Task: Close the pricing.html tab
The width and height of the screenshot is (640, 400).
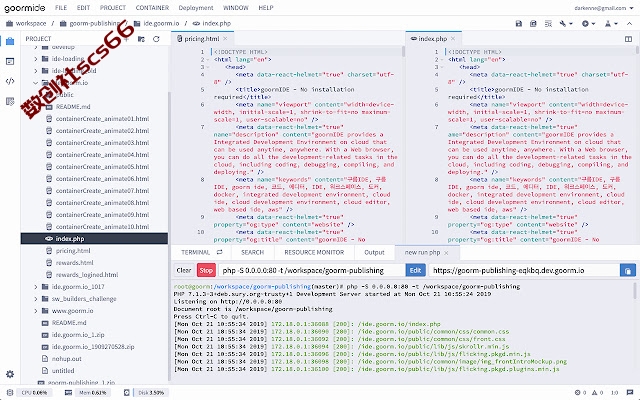Action: pos(225,39)
